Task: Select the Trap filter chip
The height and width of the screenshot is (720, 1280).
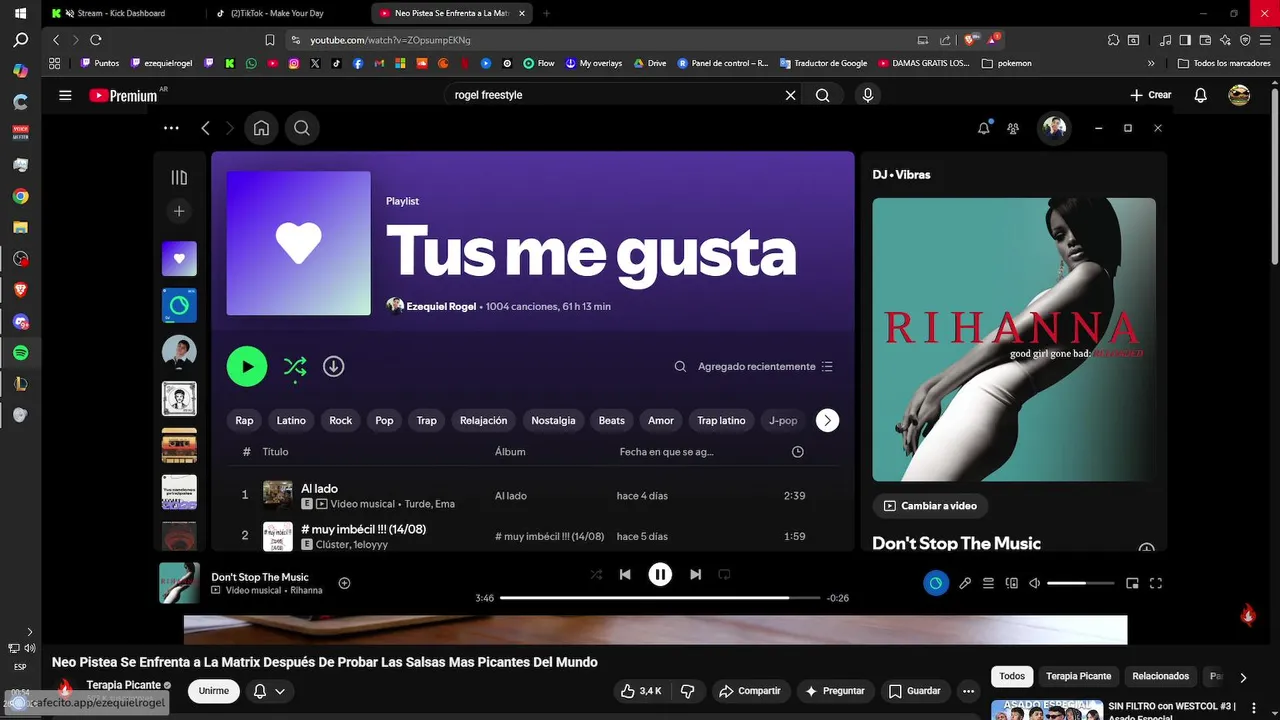Action: point(427,420)
